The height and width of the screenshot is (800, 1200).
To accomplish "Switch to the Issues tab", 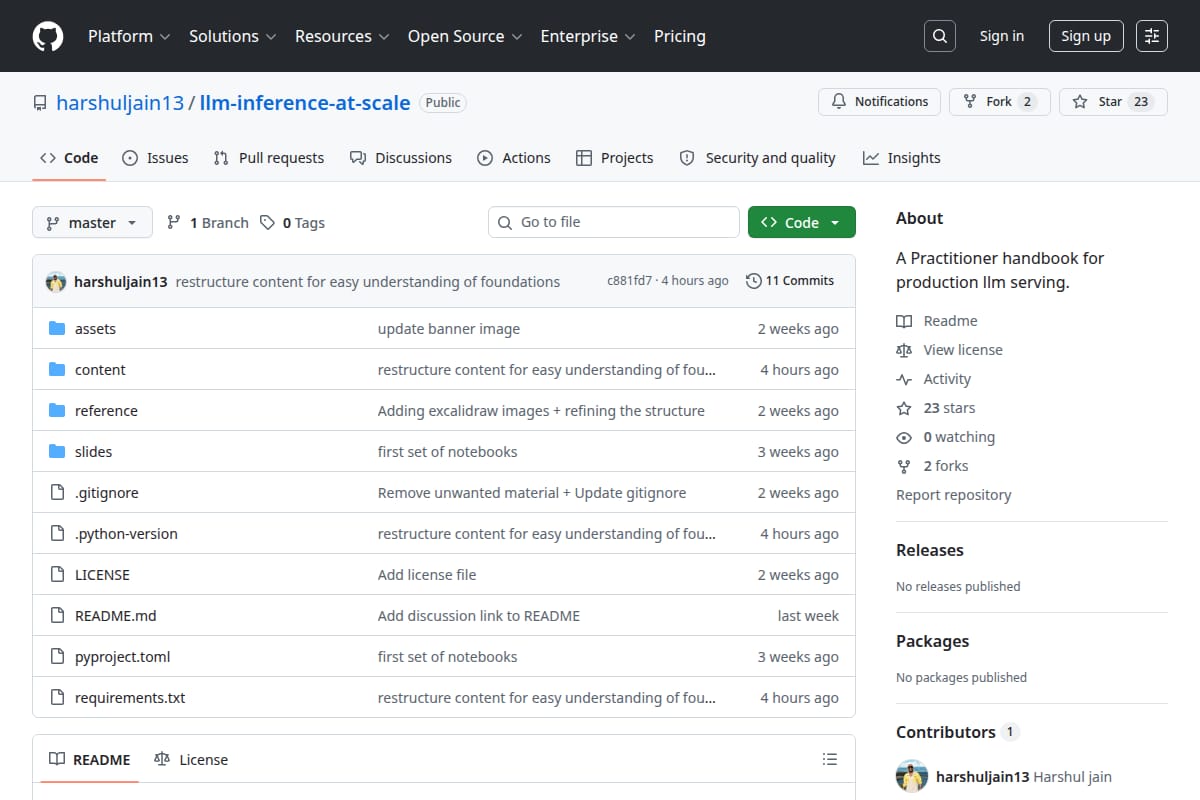I will [x=155, y=158].
